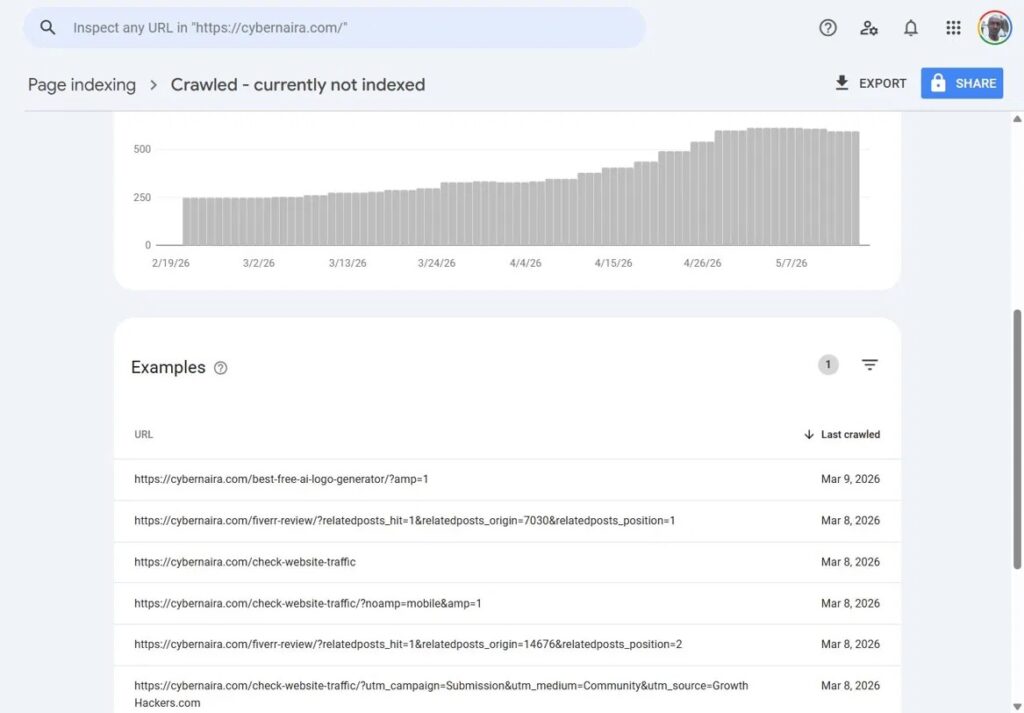The height and width of the screenshot is (713, 1024).
Task: Click chart bar near 3/2/26
Action: coord(259,221)
